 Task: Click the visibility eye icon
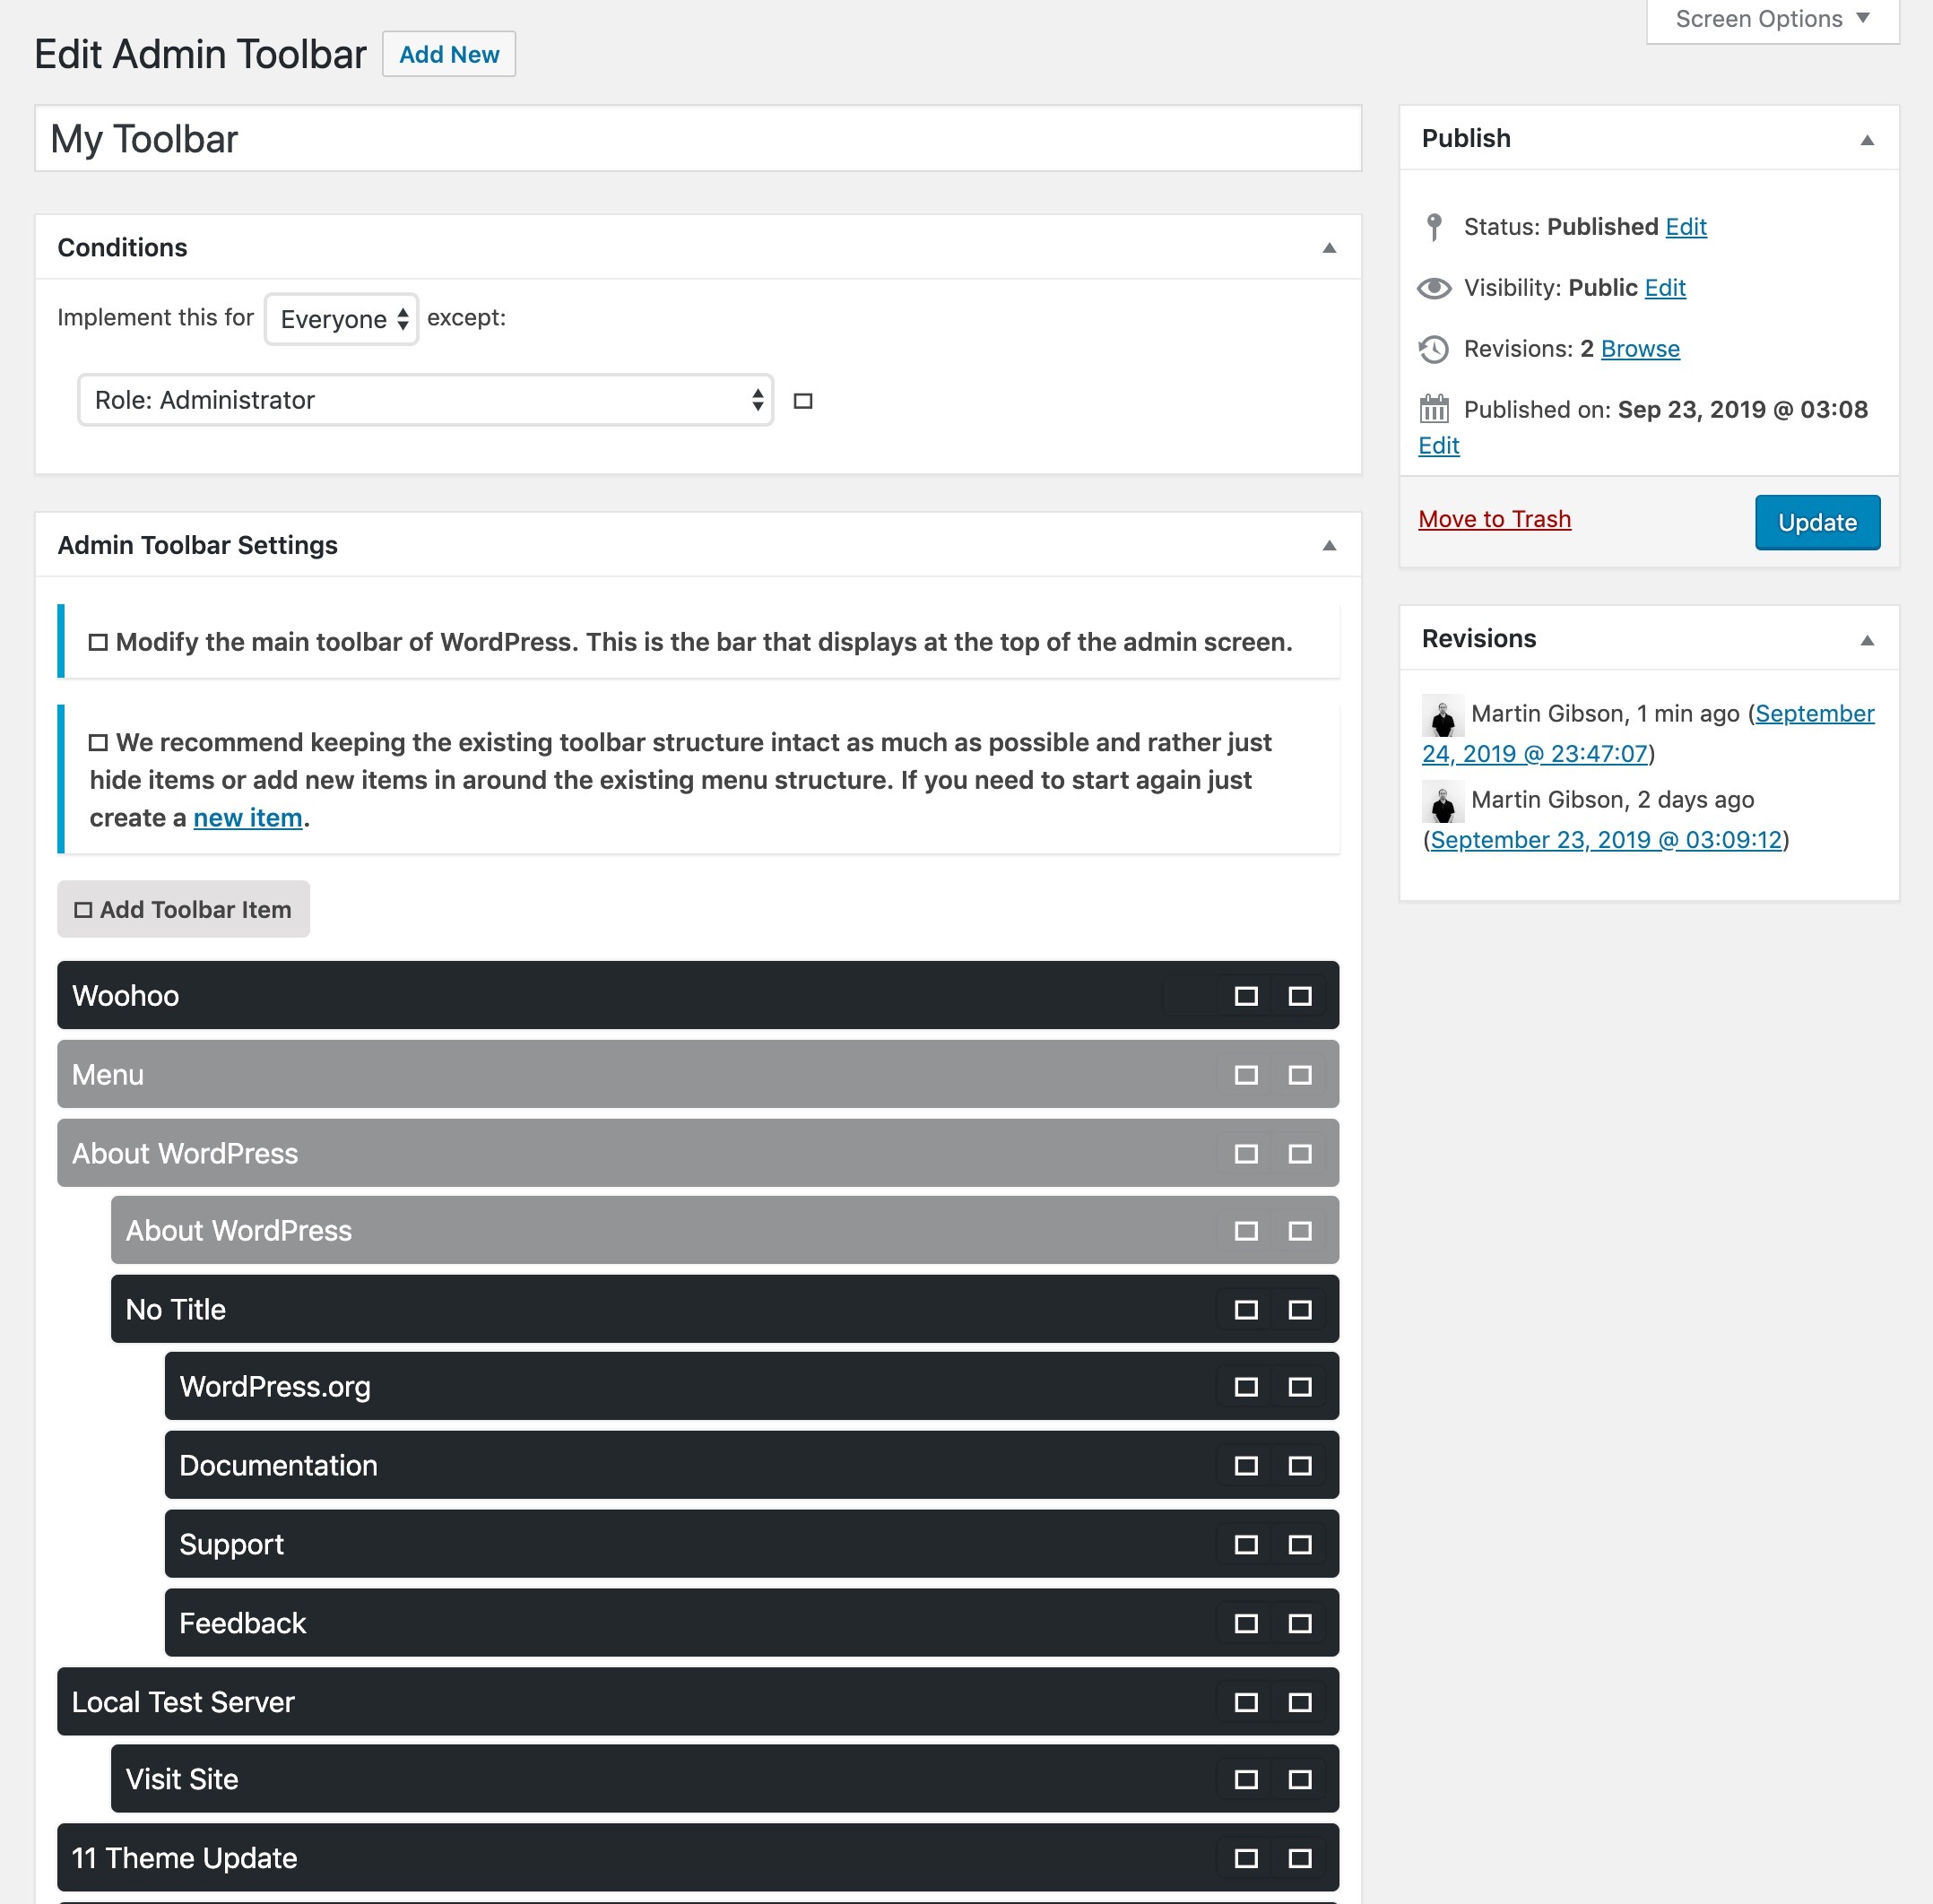(x=1434, y=288)
